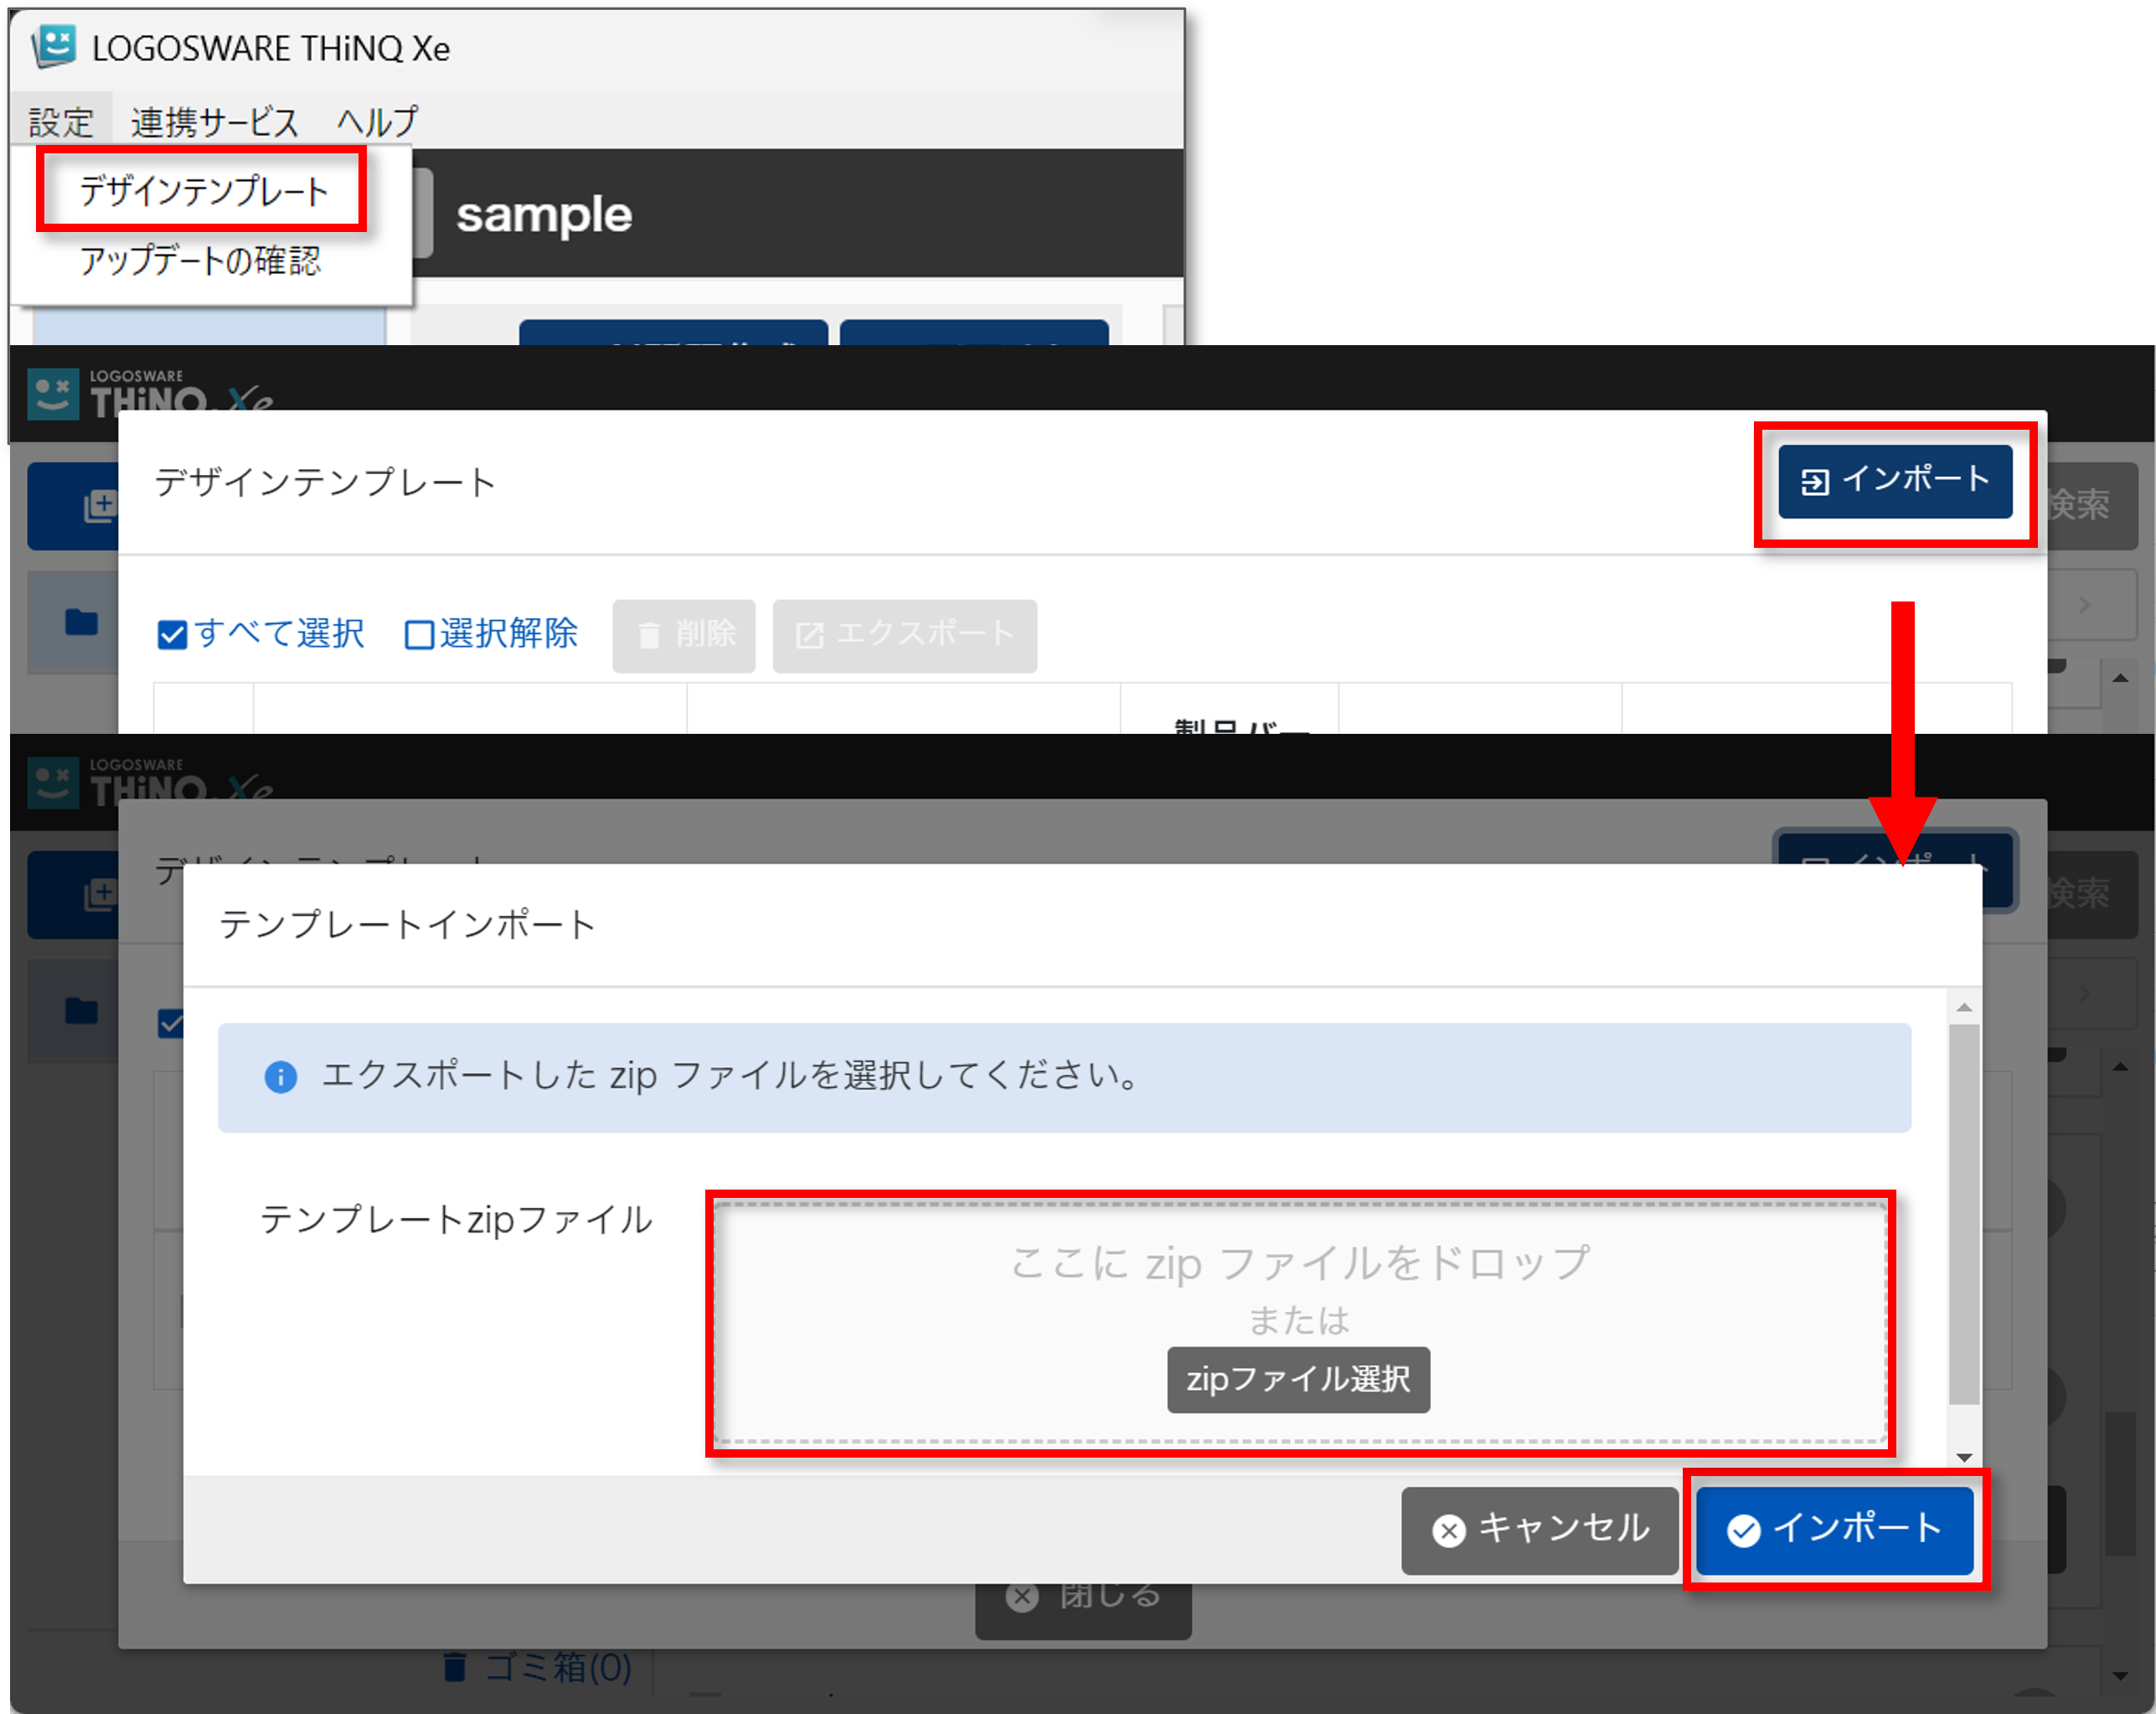Click the LOGOSWARE THiNQ Xe title bar app icon
The image size is (2156, 1714).
(x=54, y=45)
